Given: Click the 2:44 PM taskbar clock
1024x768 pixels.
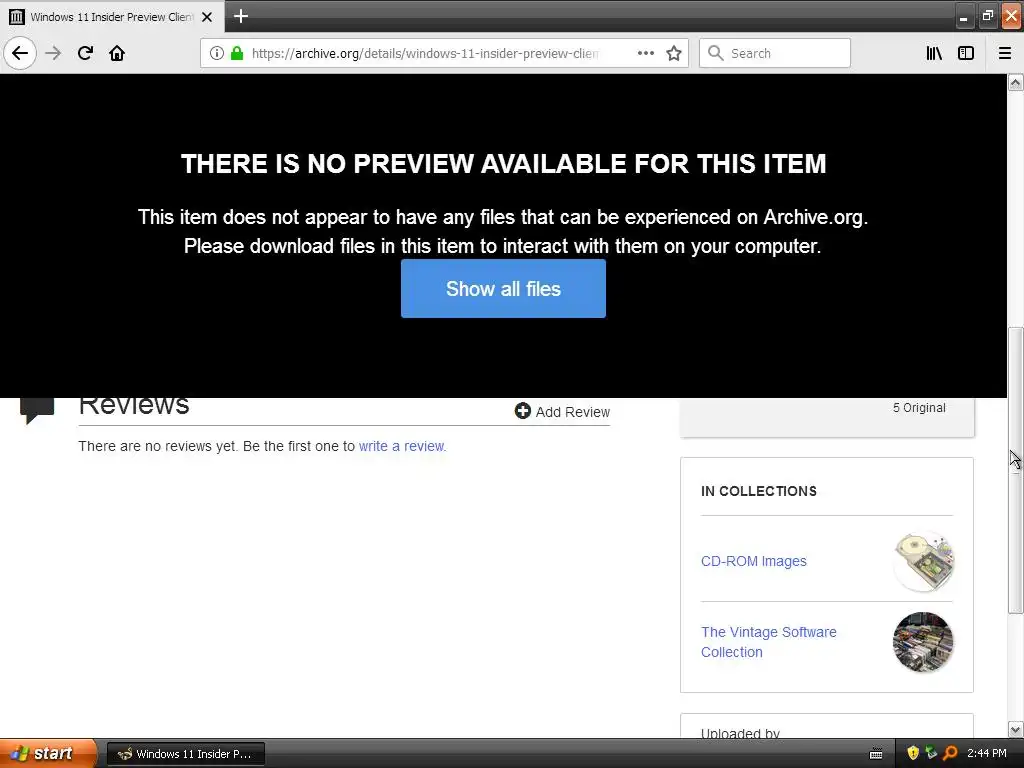Looking at the screenshot, I should [987, 754].
